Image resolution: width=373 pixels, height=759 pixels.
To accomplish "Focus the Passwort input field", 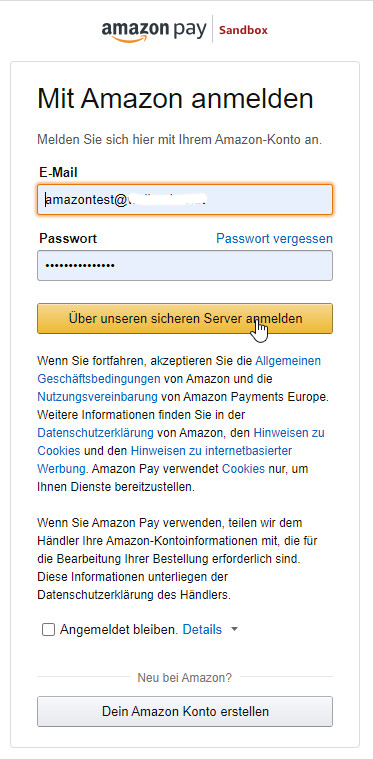I will pyautogui.click(x=185, y=265).
